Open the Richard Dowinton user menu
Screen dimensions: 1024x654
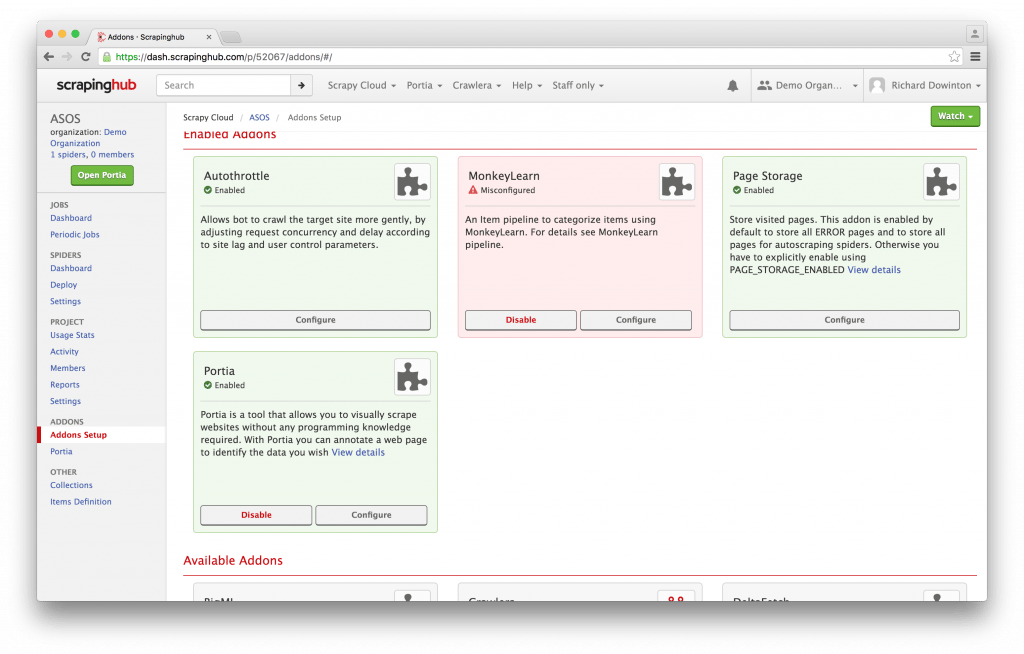tap(925, 86)
